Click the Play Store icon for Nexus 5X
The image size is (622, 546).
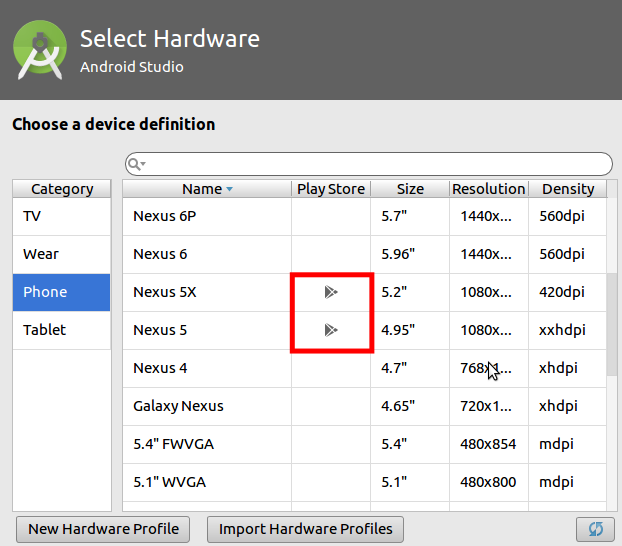click(331, 292)
